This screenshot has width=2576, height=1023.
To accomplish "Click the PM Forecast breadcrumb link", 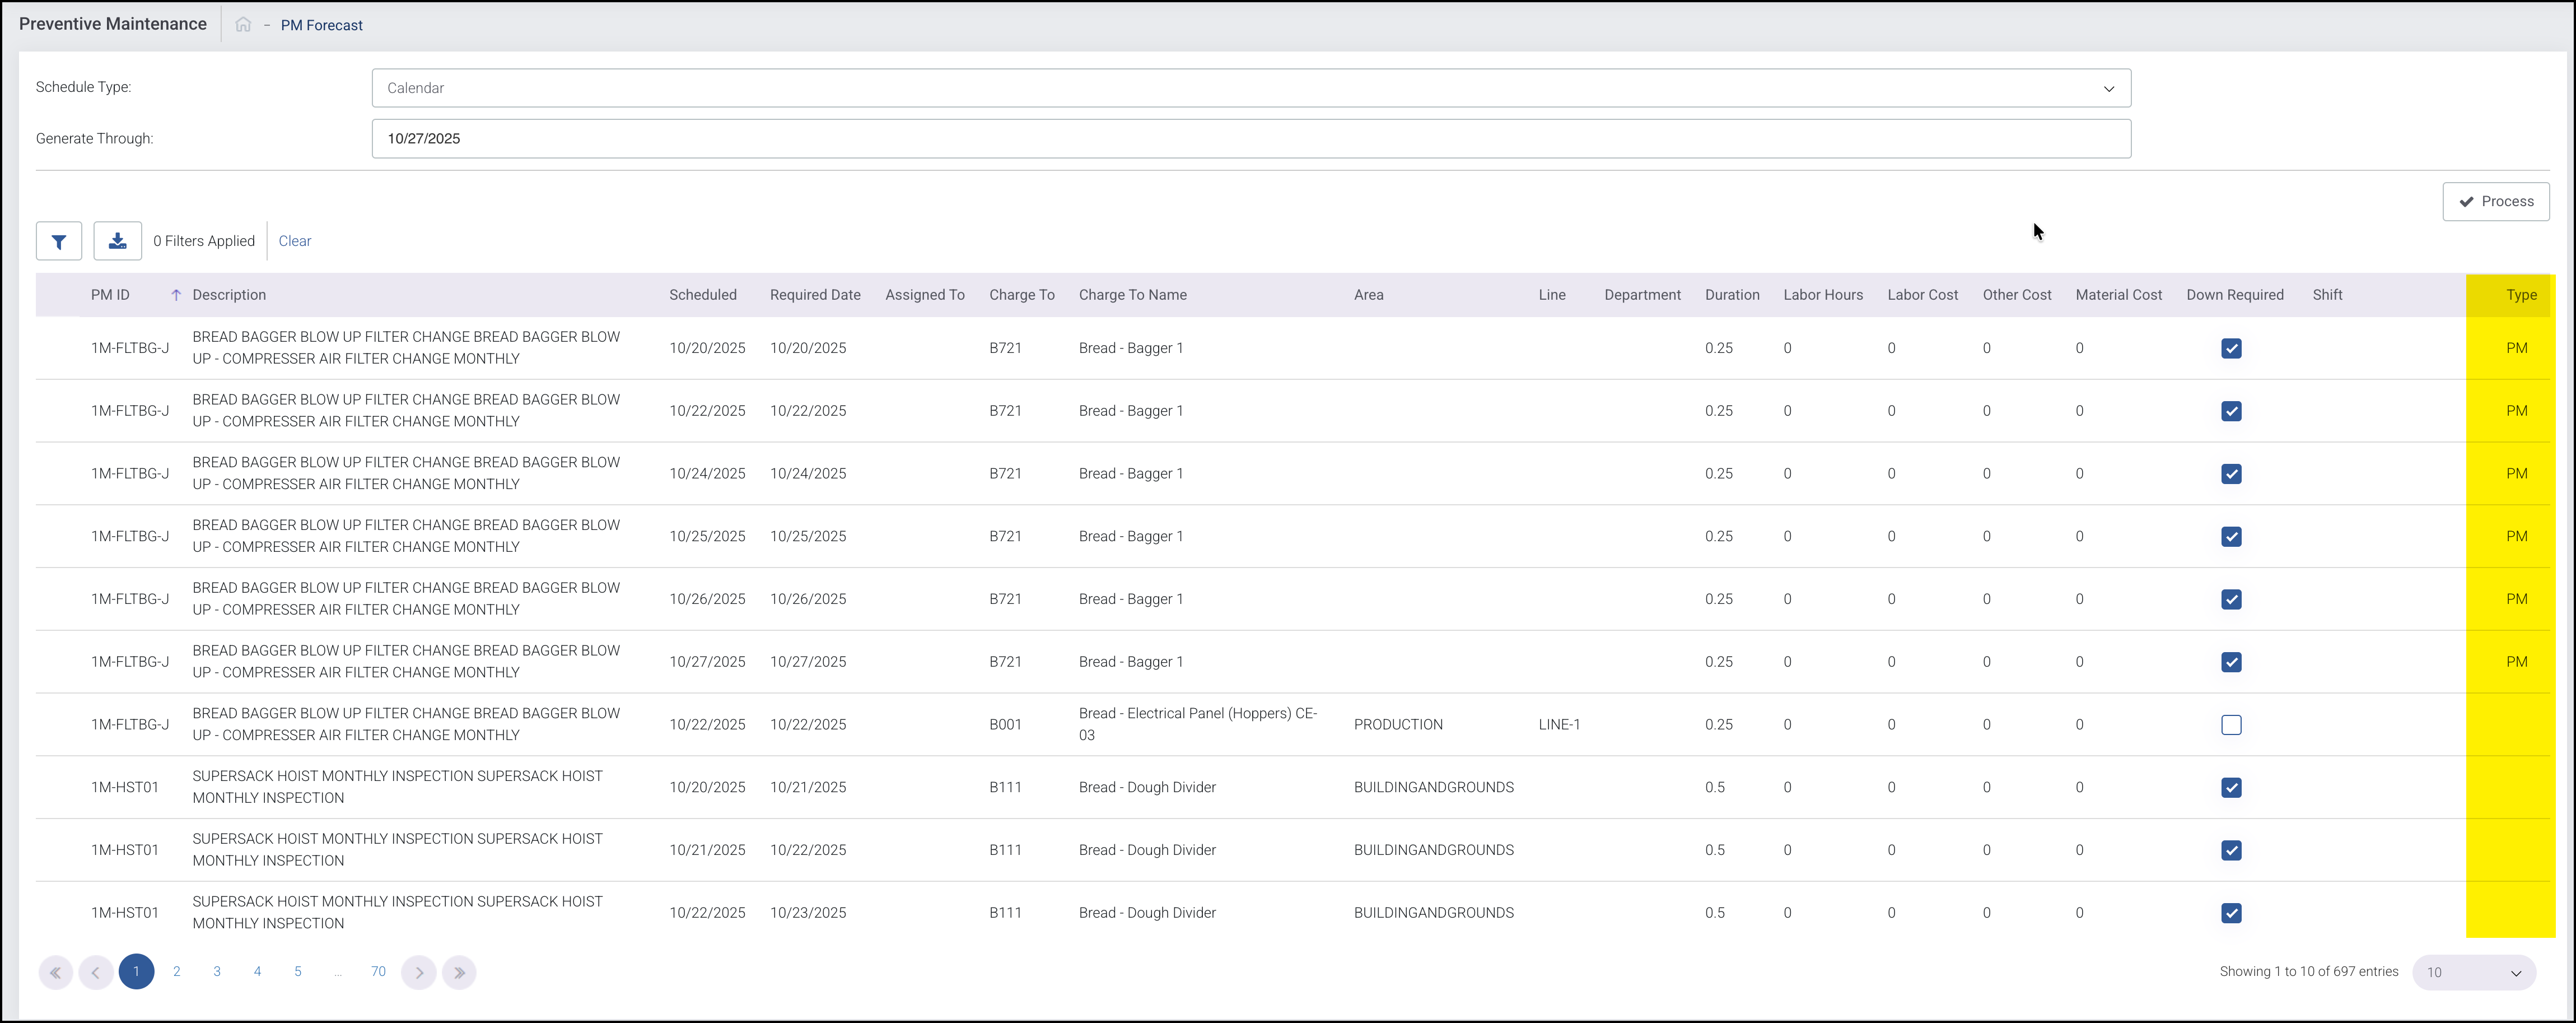I will [x=321, y=25].
